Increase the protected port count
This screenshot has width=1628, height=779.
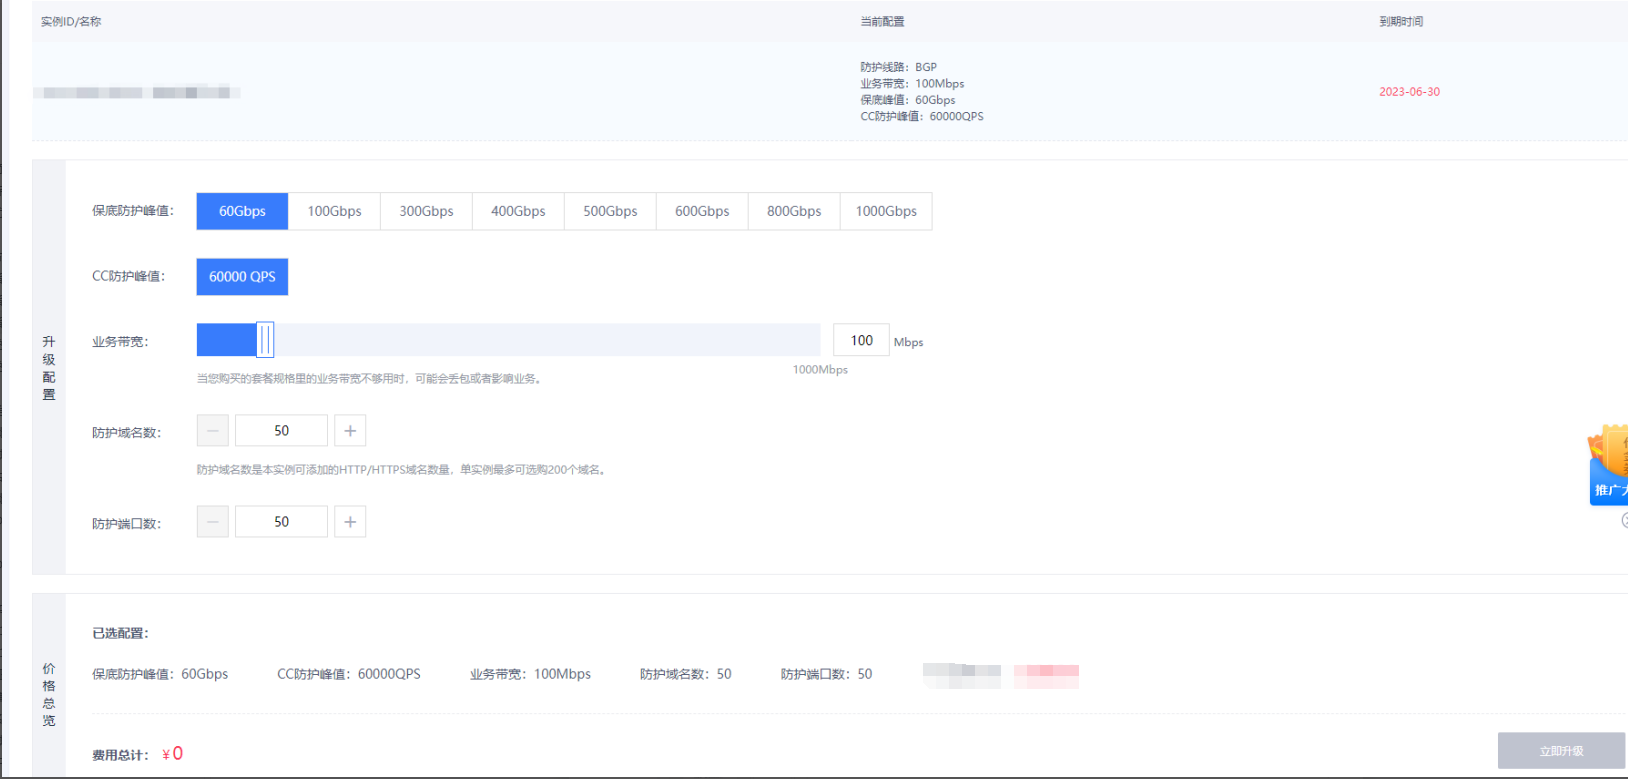350,522
